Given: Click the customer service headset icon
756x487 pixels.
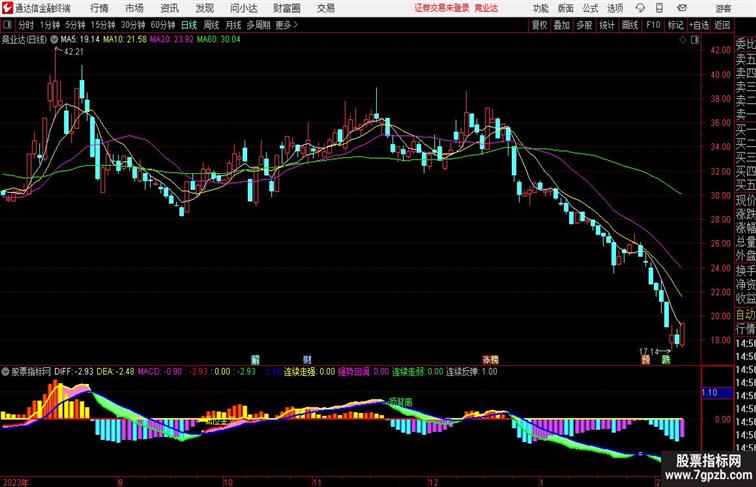Looking at the screenshot, I should pyautogui.click(x=640, y=8).
